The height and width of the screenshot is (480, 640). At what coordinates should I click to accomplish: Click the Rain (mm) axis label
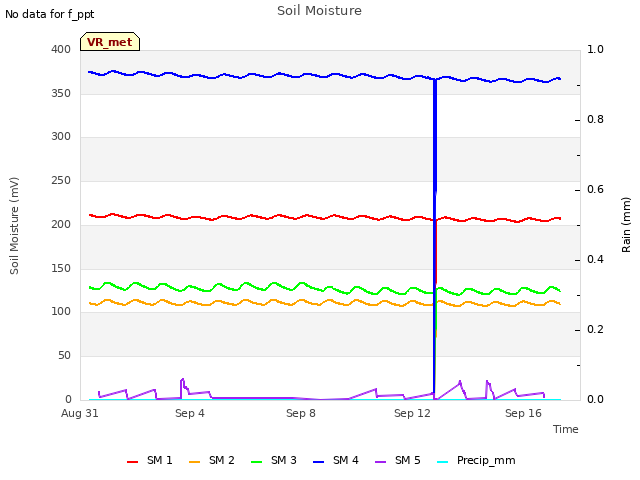click(x=626, y=225)
